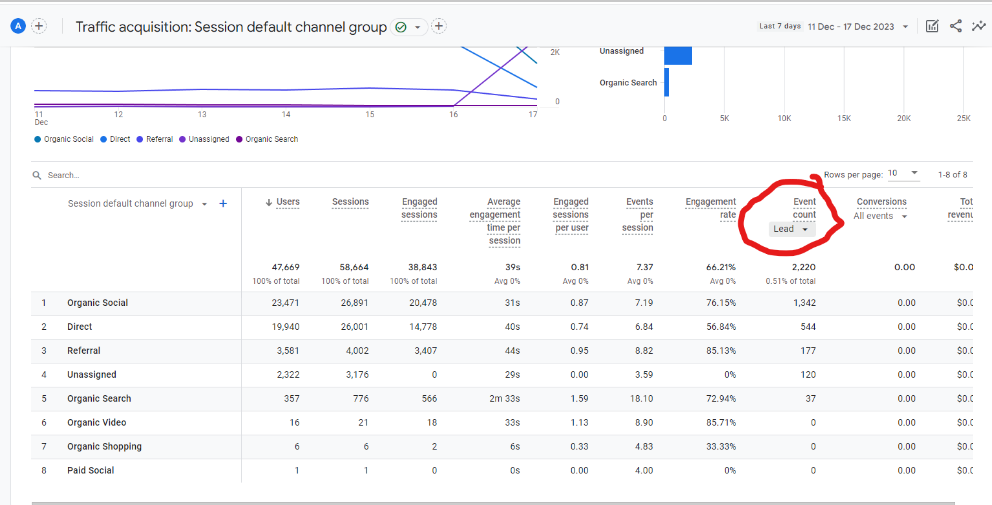Share this report via share icon
Image resolution: width=992 pixels, height=505 pixels.
[956, 26]
